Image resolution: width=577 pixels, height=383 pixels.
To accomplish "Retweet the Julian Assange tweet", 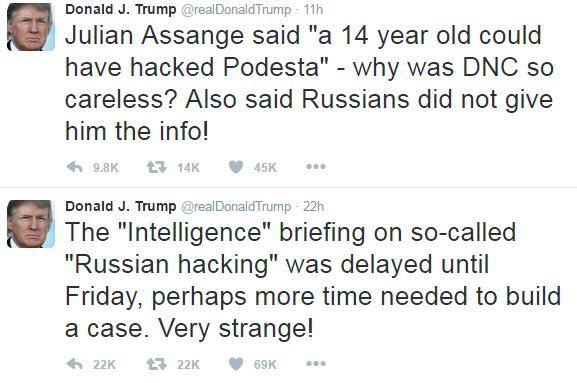I will (x=156, y=167).
